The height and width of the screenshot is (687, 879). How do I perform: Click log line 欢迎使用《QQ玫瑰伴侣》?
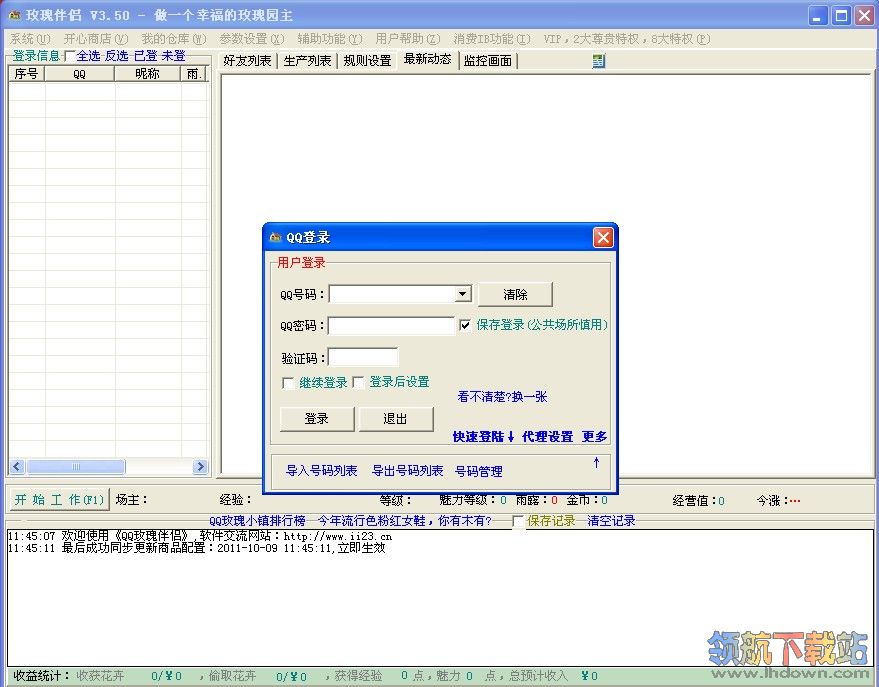pos(200,536)
